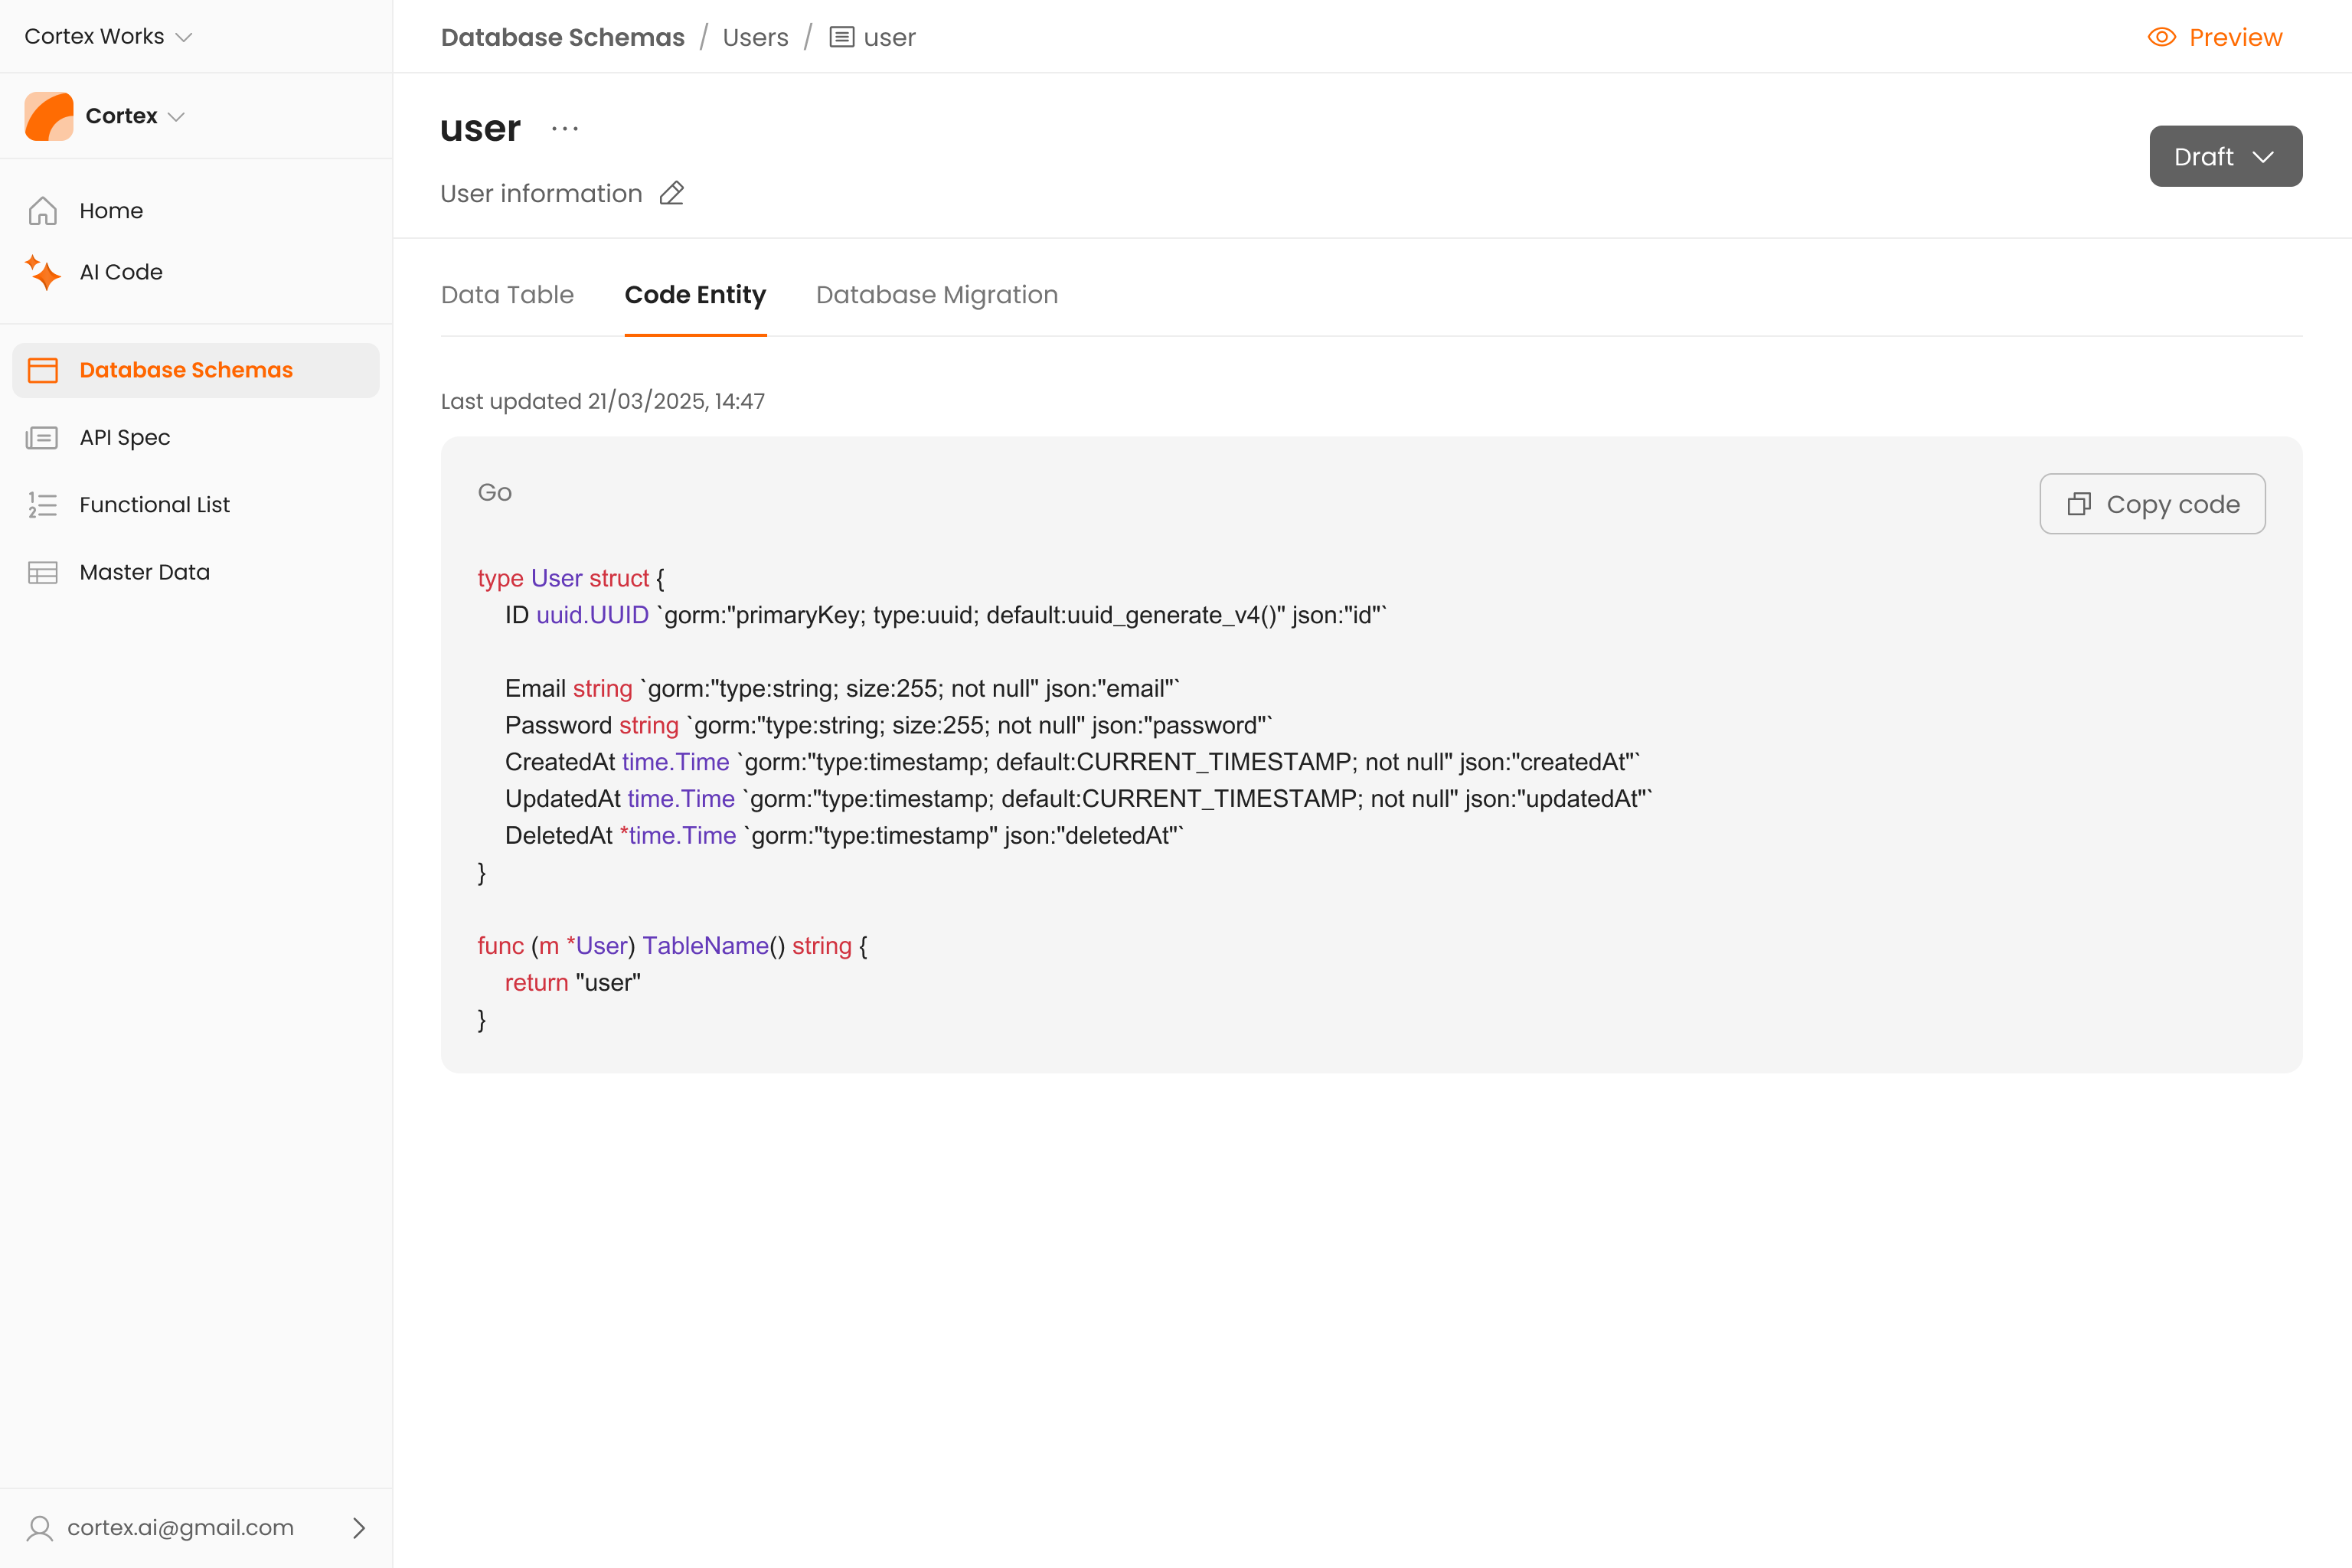Expand the cortex.ai@gmail.com account chevron
This screenshot has width=2352, height=1568.
pyautogui.click(x=359, y=1527)
